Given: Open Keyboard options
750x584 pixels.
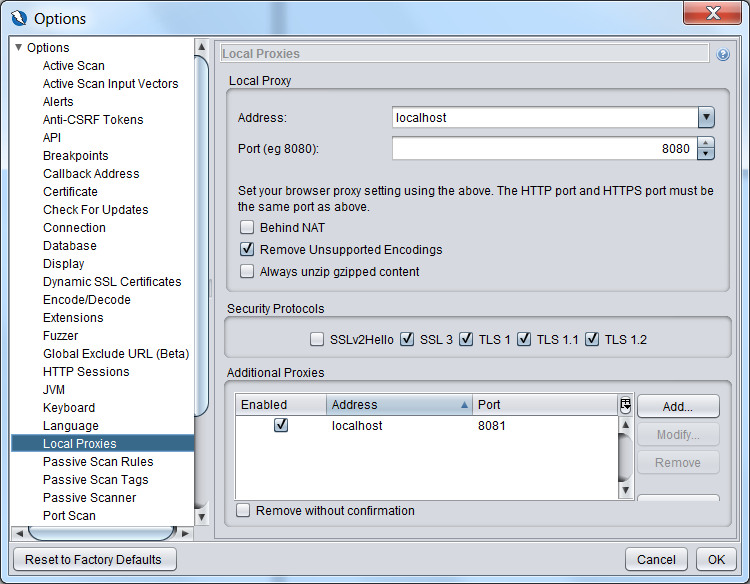Looking at the screenshot, I should coord(69,408).
